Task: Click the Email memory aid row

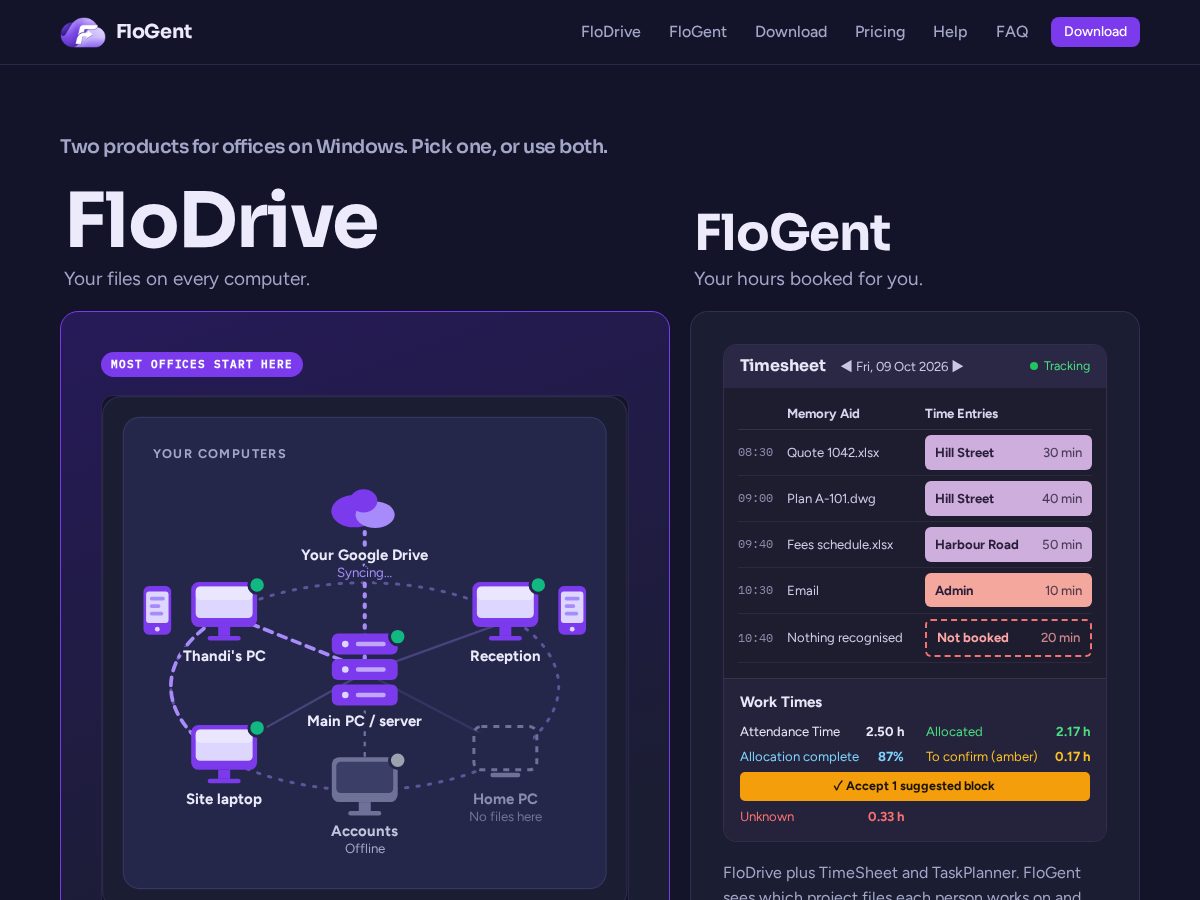Action: point(803,590)
